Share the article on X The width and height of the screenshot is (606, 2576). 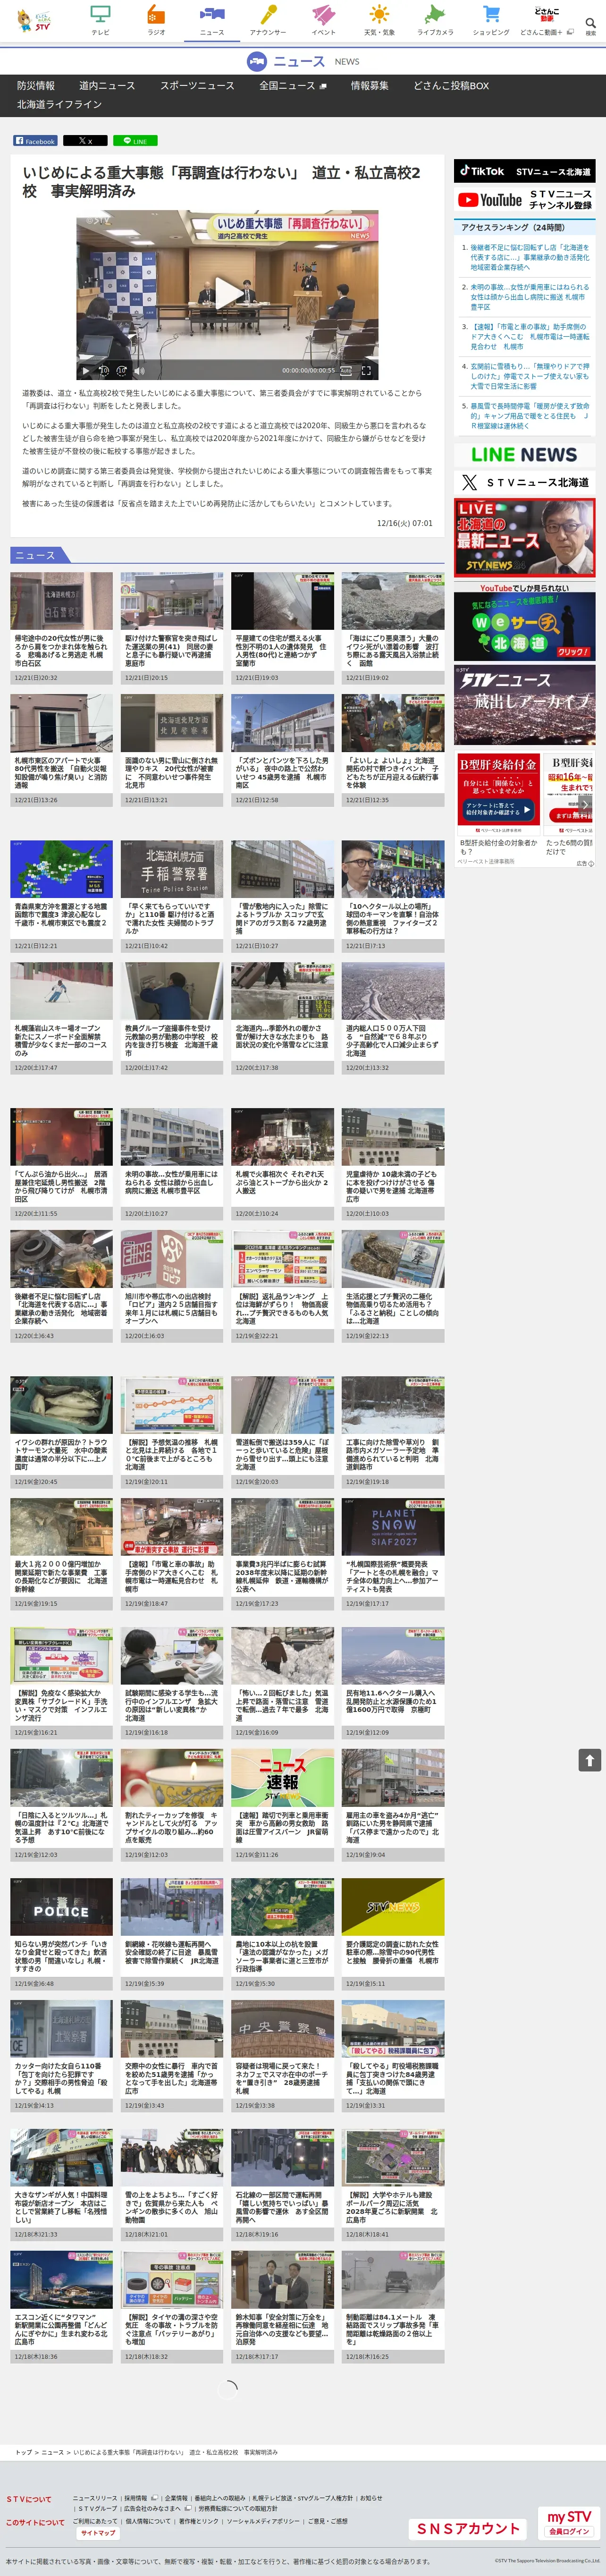coord(85,141)
